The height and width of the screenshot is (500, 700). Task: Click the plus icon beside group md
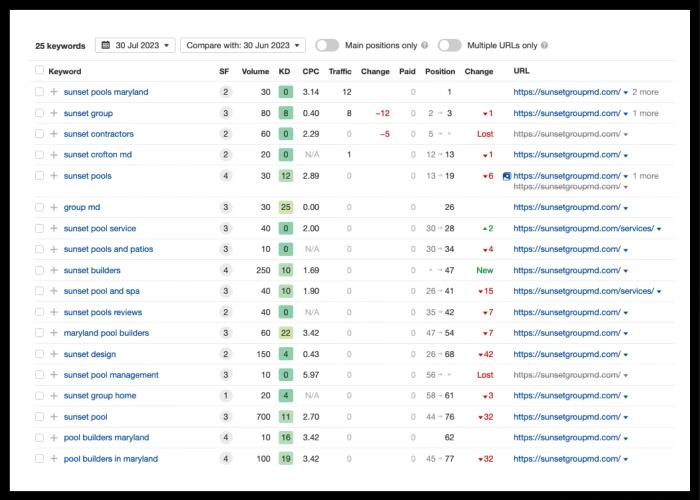54,207
